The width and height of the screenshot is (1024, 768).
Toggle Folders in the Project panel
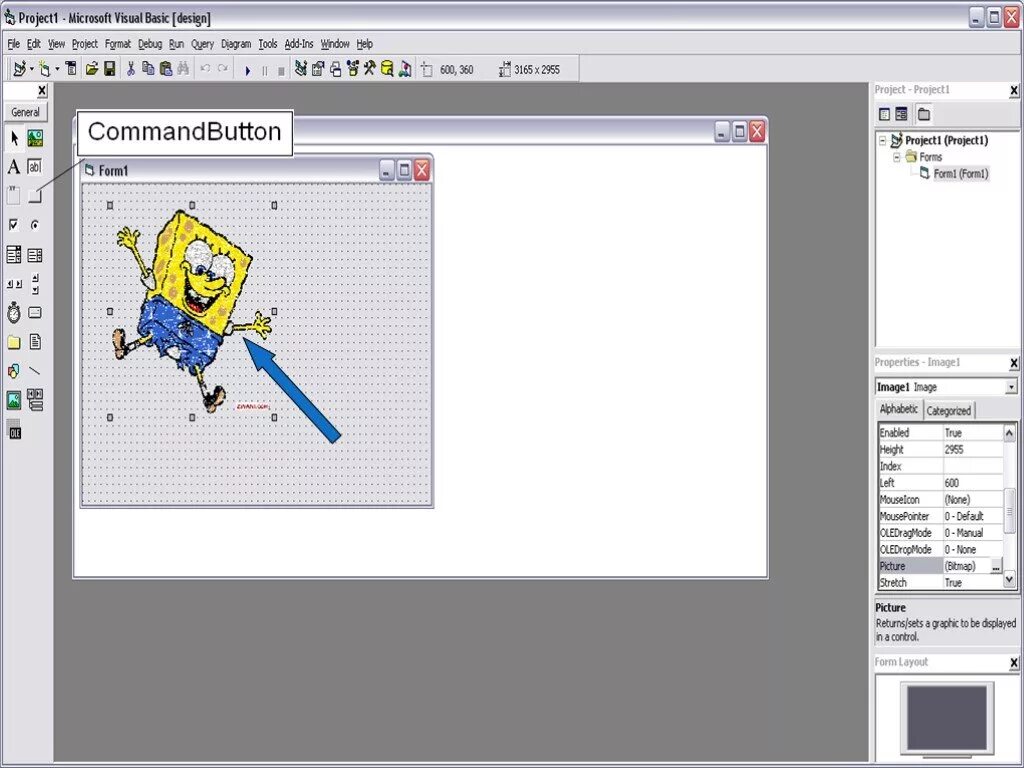[x=923, y=114]
